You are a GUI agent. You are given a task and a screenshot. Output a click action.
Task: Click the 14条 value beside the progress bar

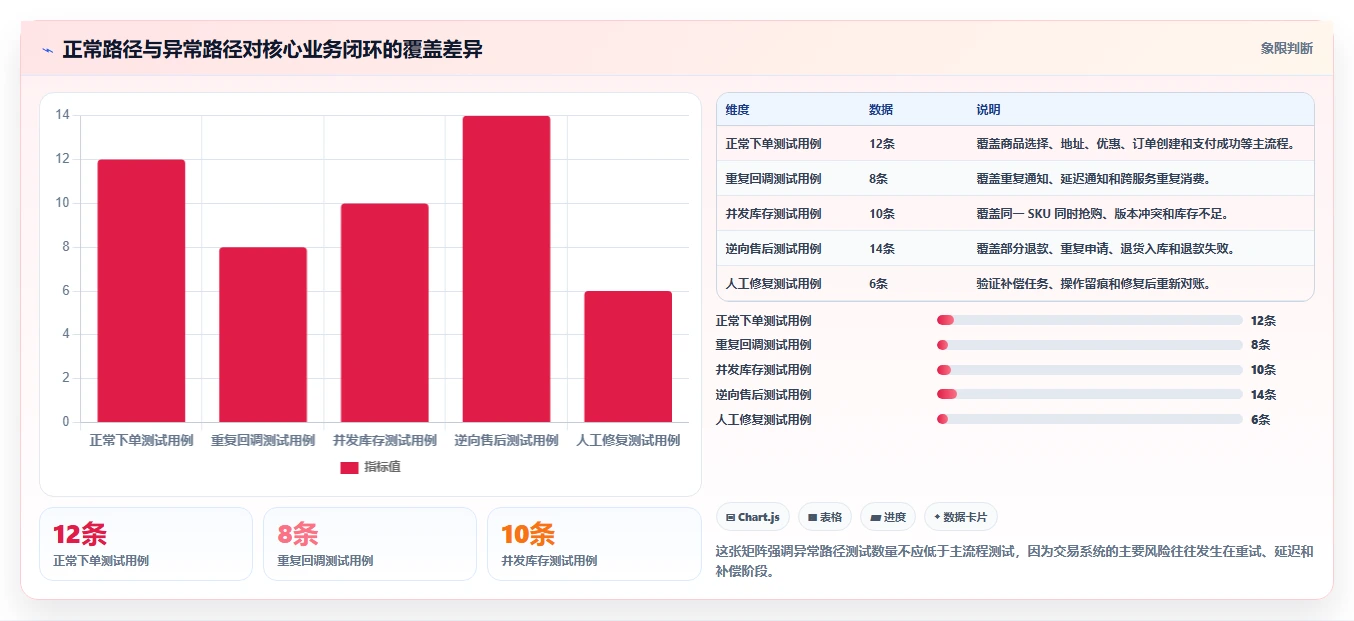tap(1263, 395)
